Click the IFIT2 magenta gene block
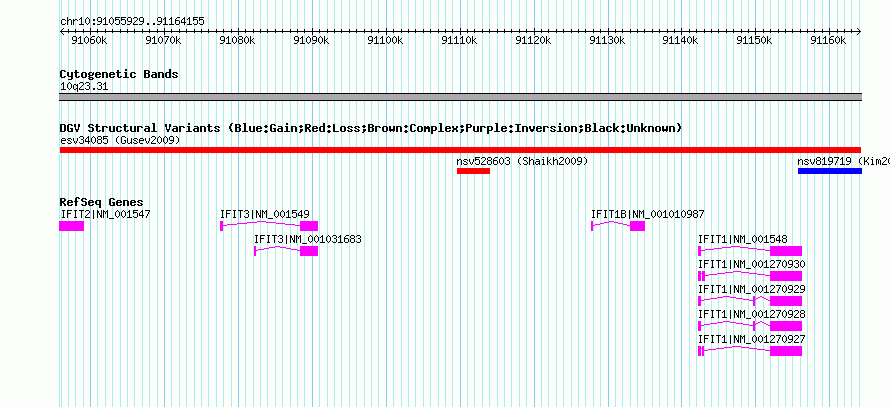This screenshot has height=407, width=890. pos(72,226)
